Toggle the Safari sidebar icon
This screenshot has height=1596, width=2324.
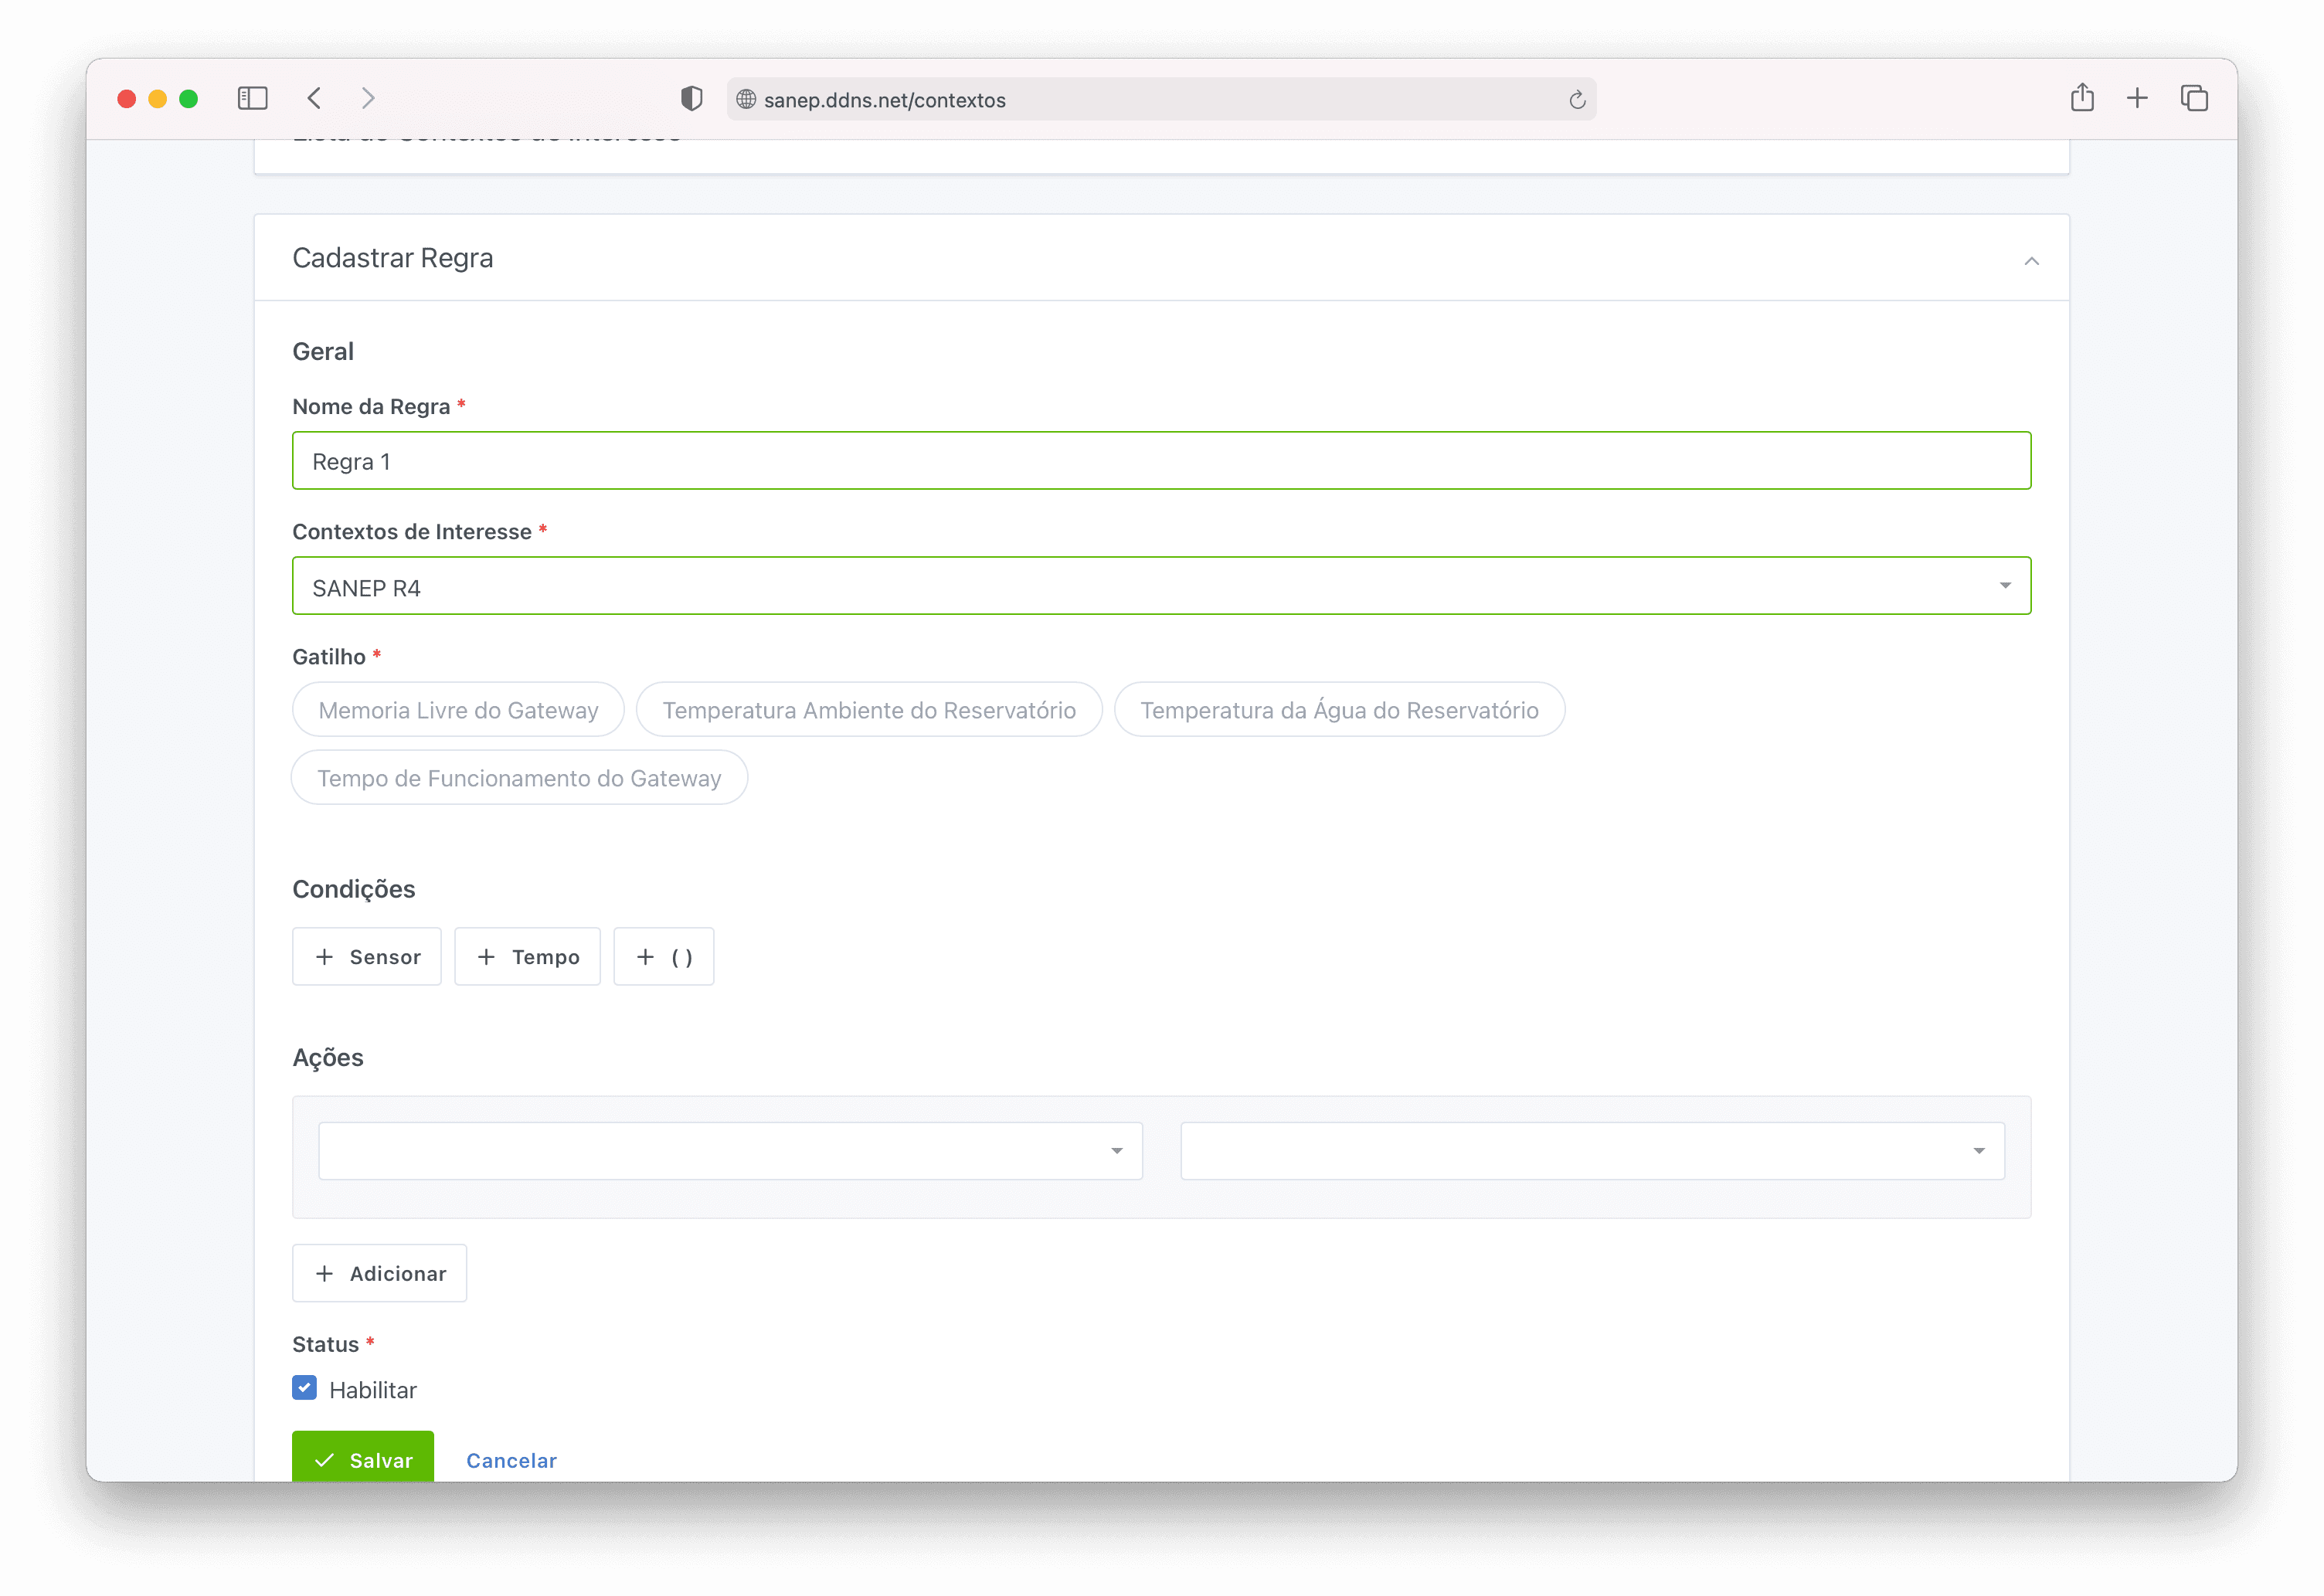252,98
